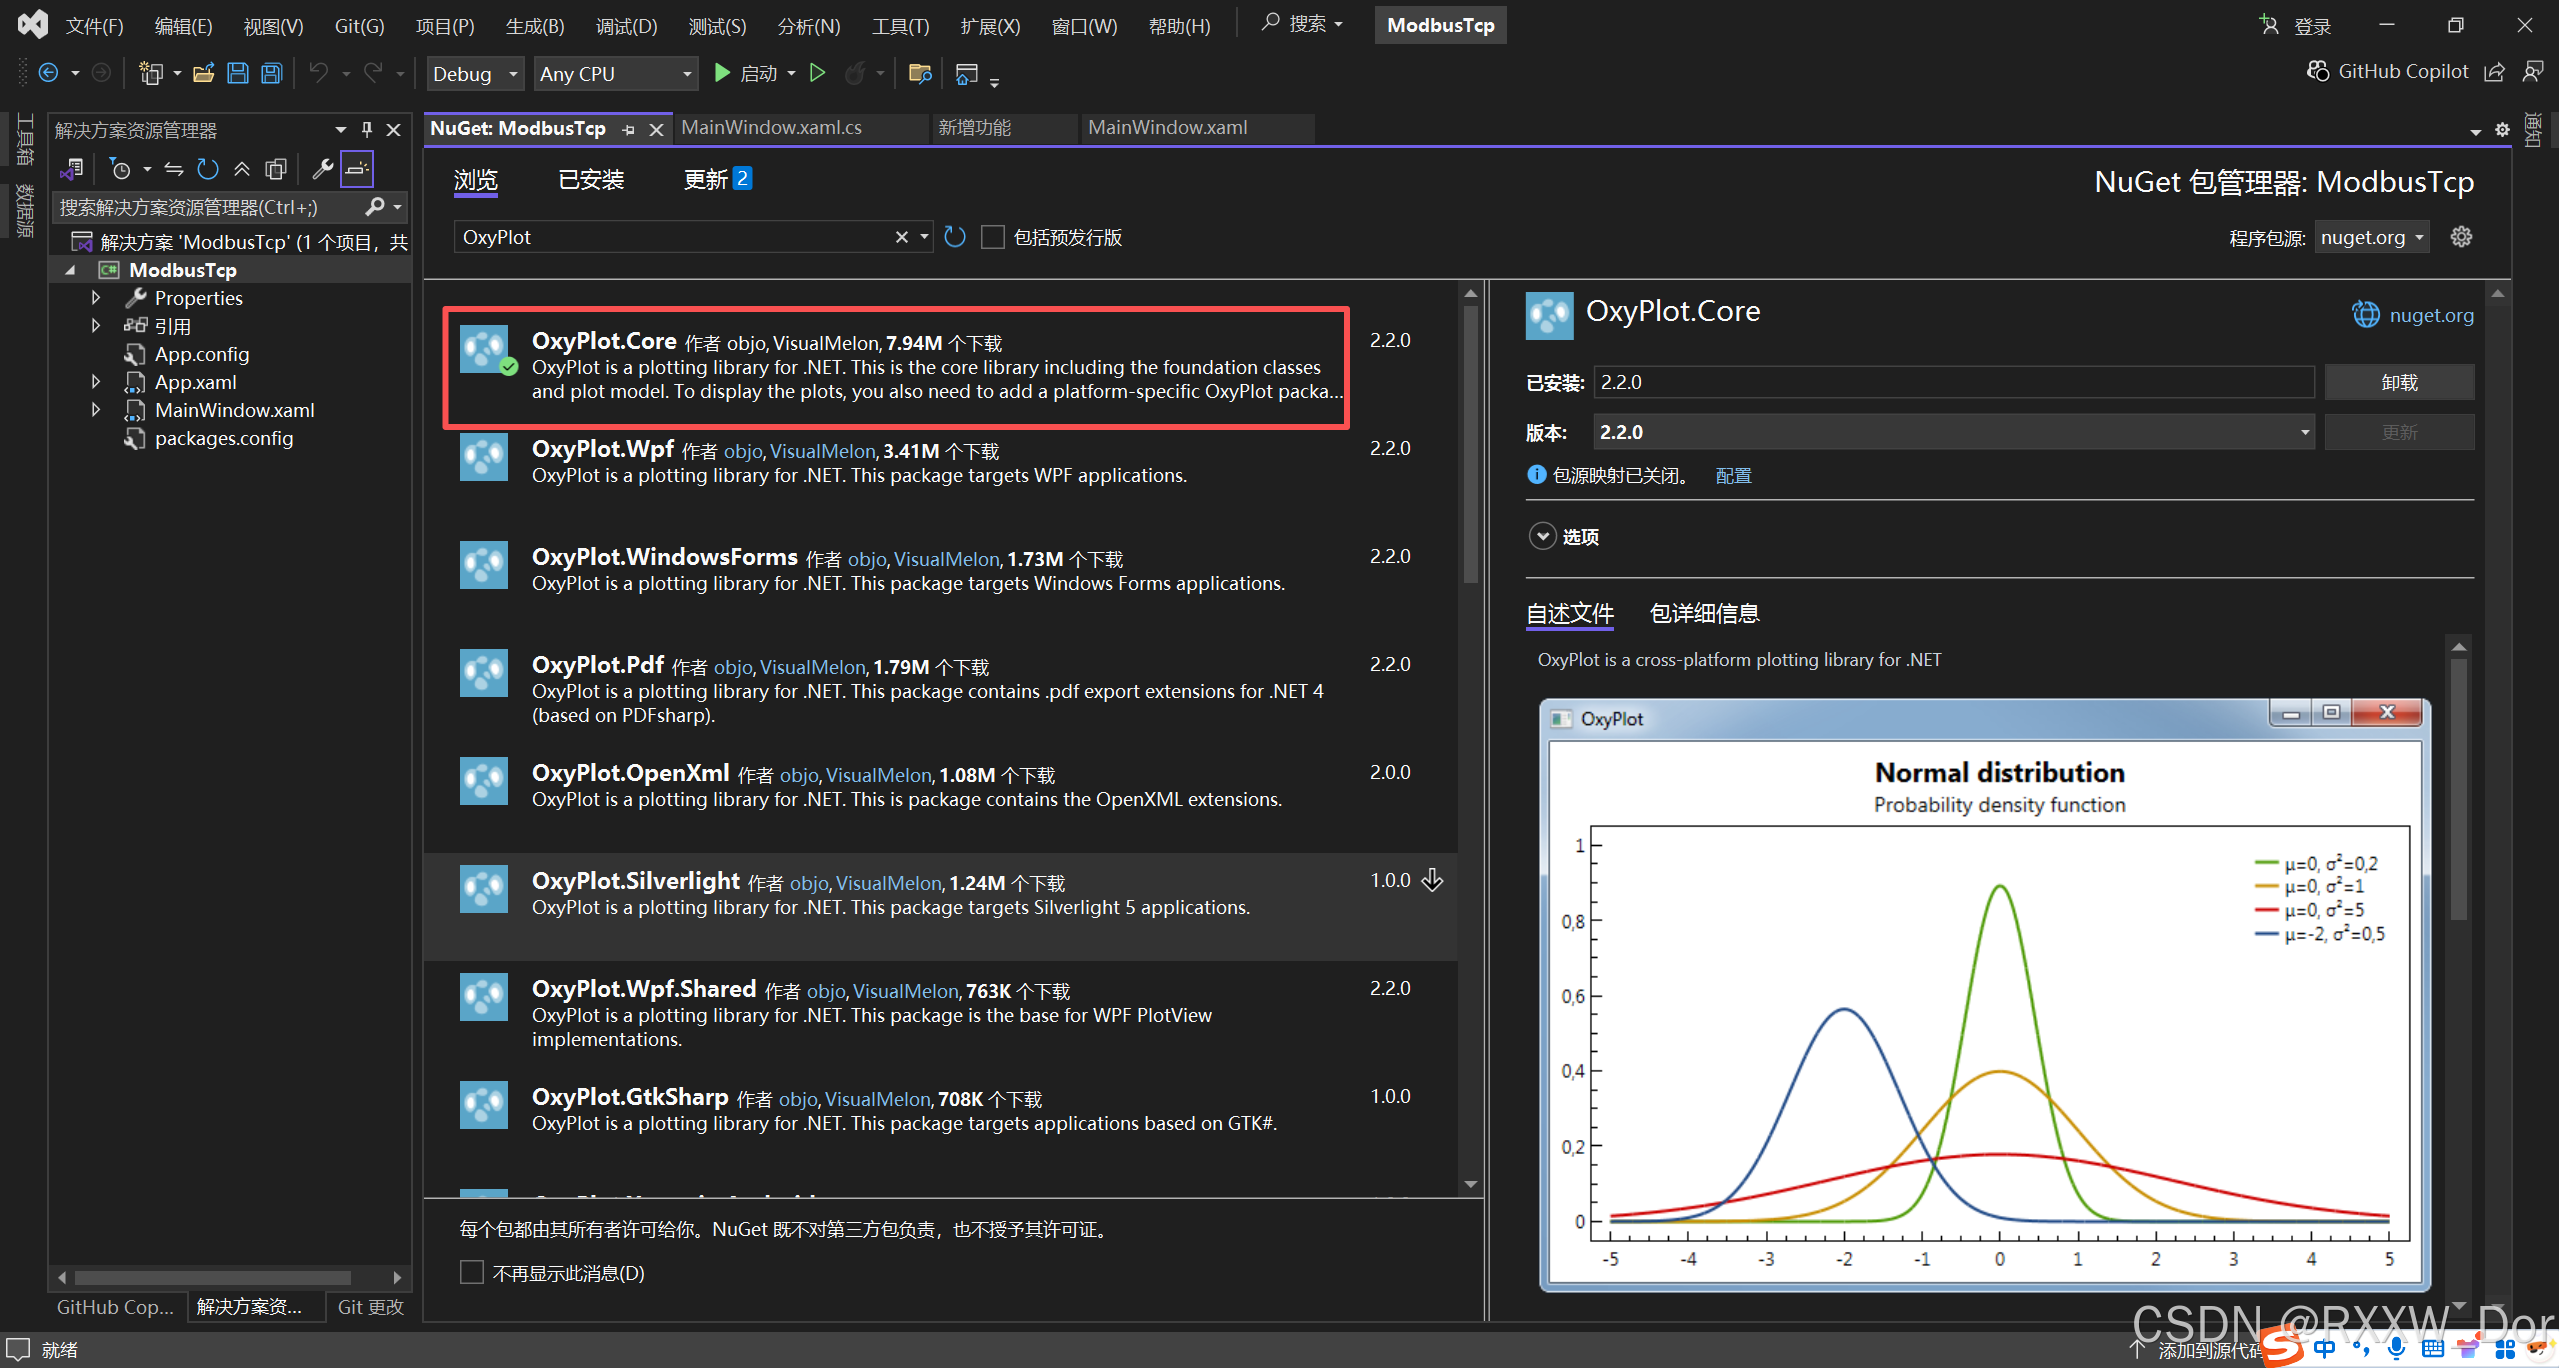Click the wrench properties icon in Solution Explorer
Screen dimensions: 2559x1368
pyautogui.click(x=322, y=169)
